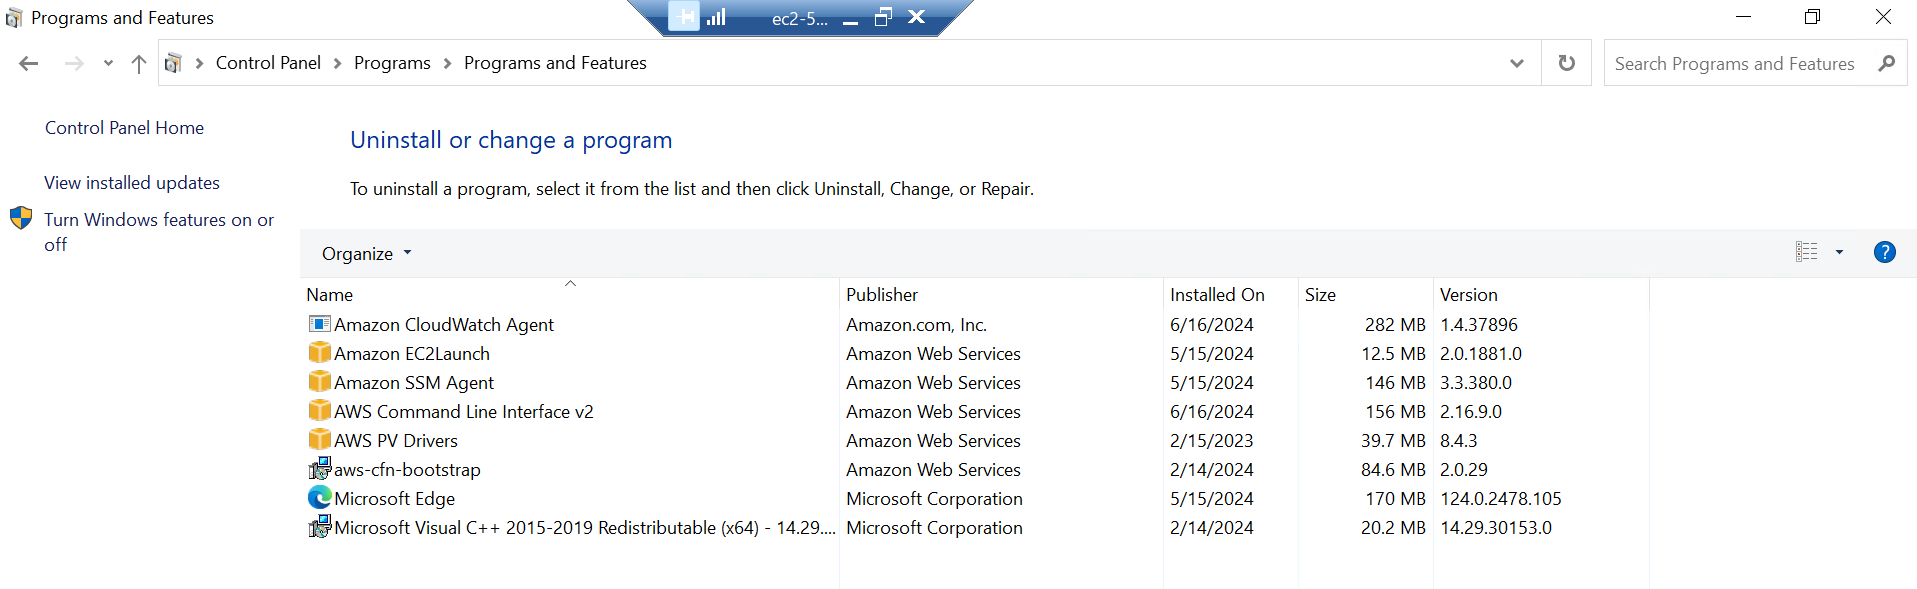Click the refresh icon in the address bar
The image size is (1917, 589).
pos(1565,62)
